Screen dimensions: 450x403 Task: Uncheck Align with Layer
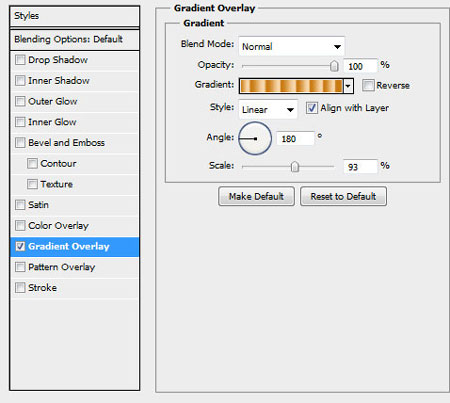(x=312, y=108)
